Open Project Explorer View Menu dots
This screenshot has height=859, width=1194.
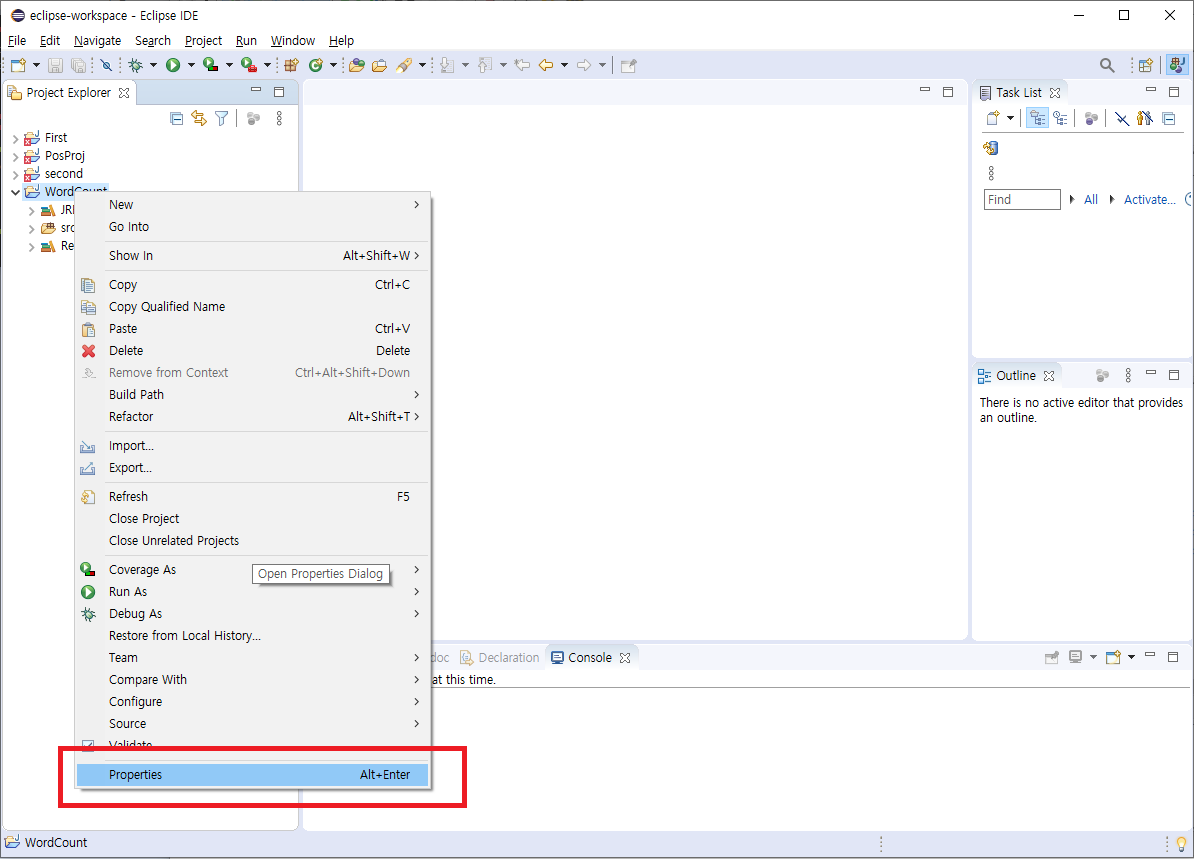279,119
